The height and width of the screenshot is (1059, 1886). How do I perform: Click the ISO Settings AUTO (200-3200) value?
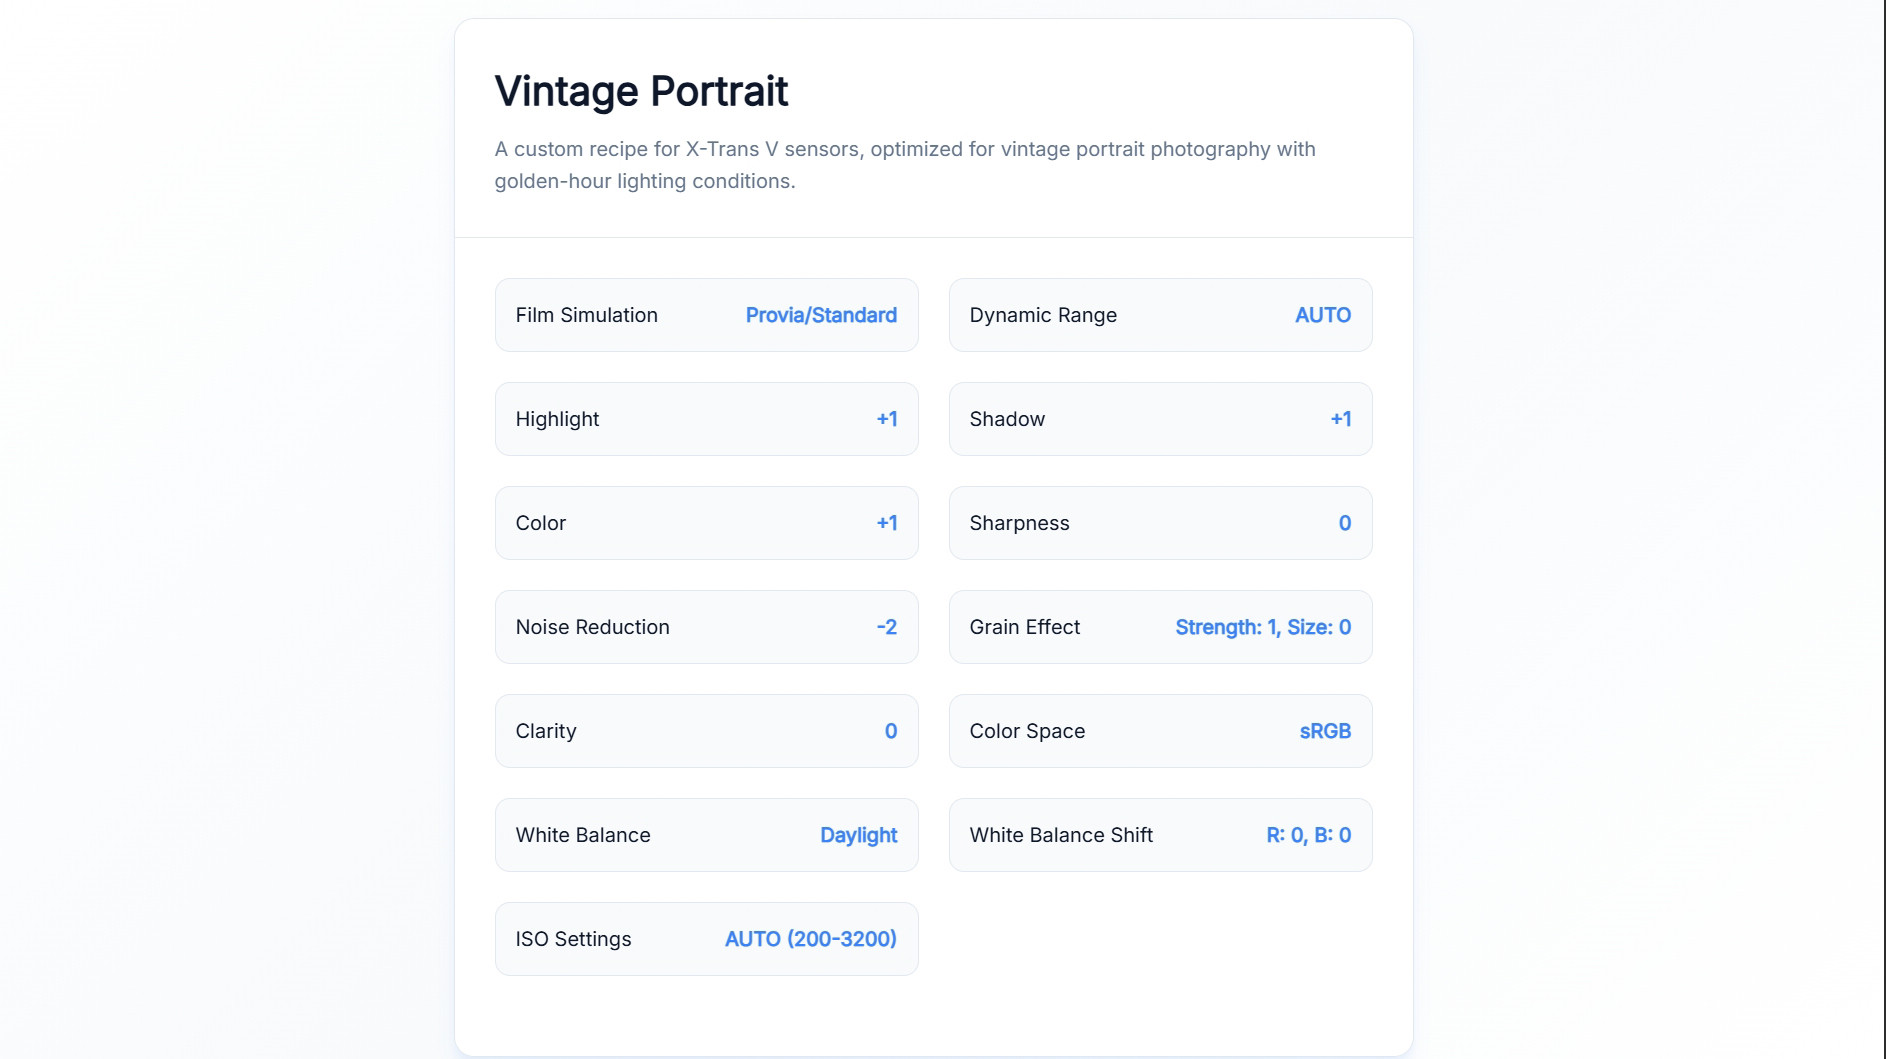coord(810,939)
